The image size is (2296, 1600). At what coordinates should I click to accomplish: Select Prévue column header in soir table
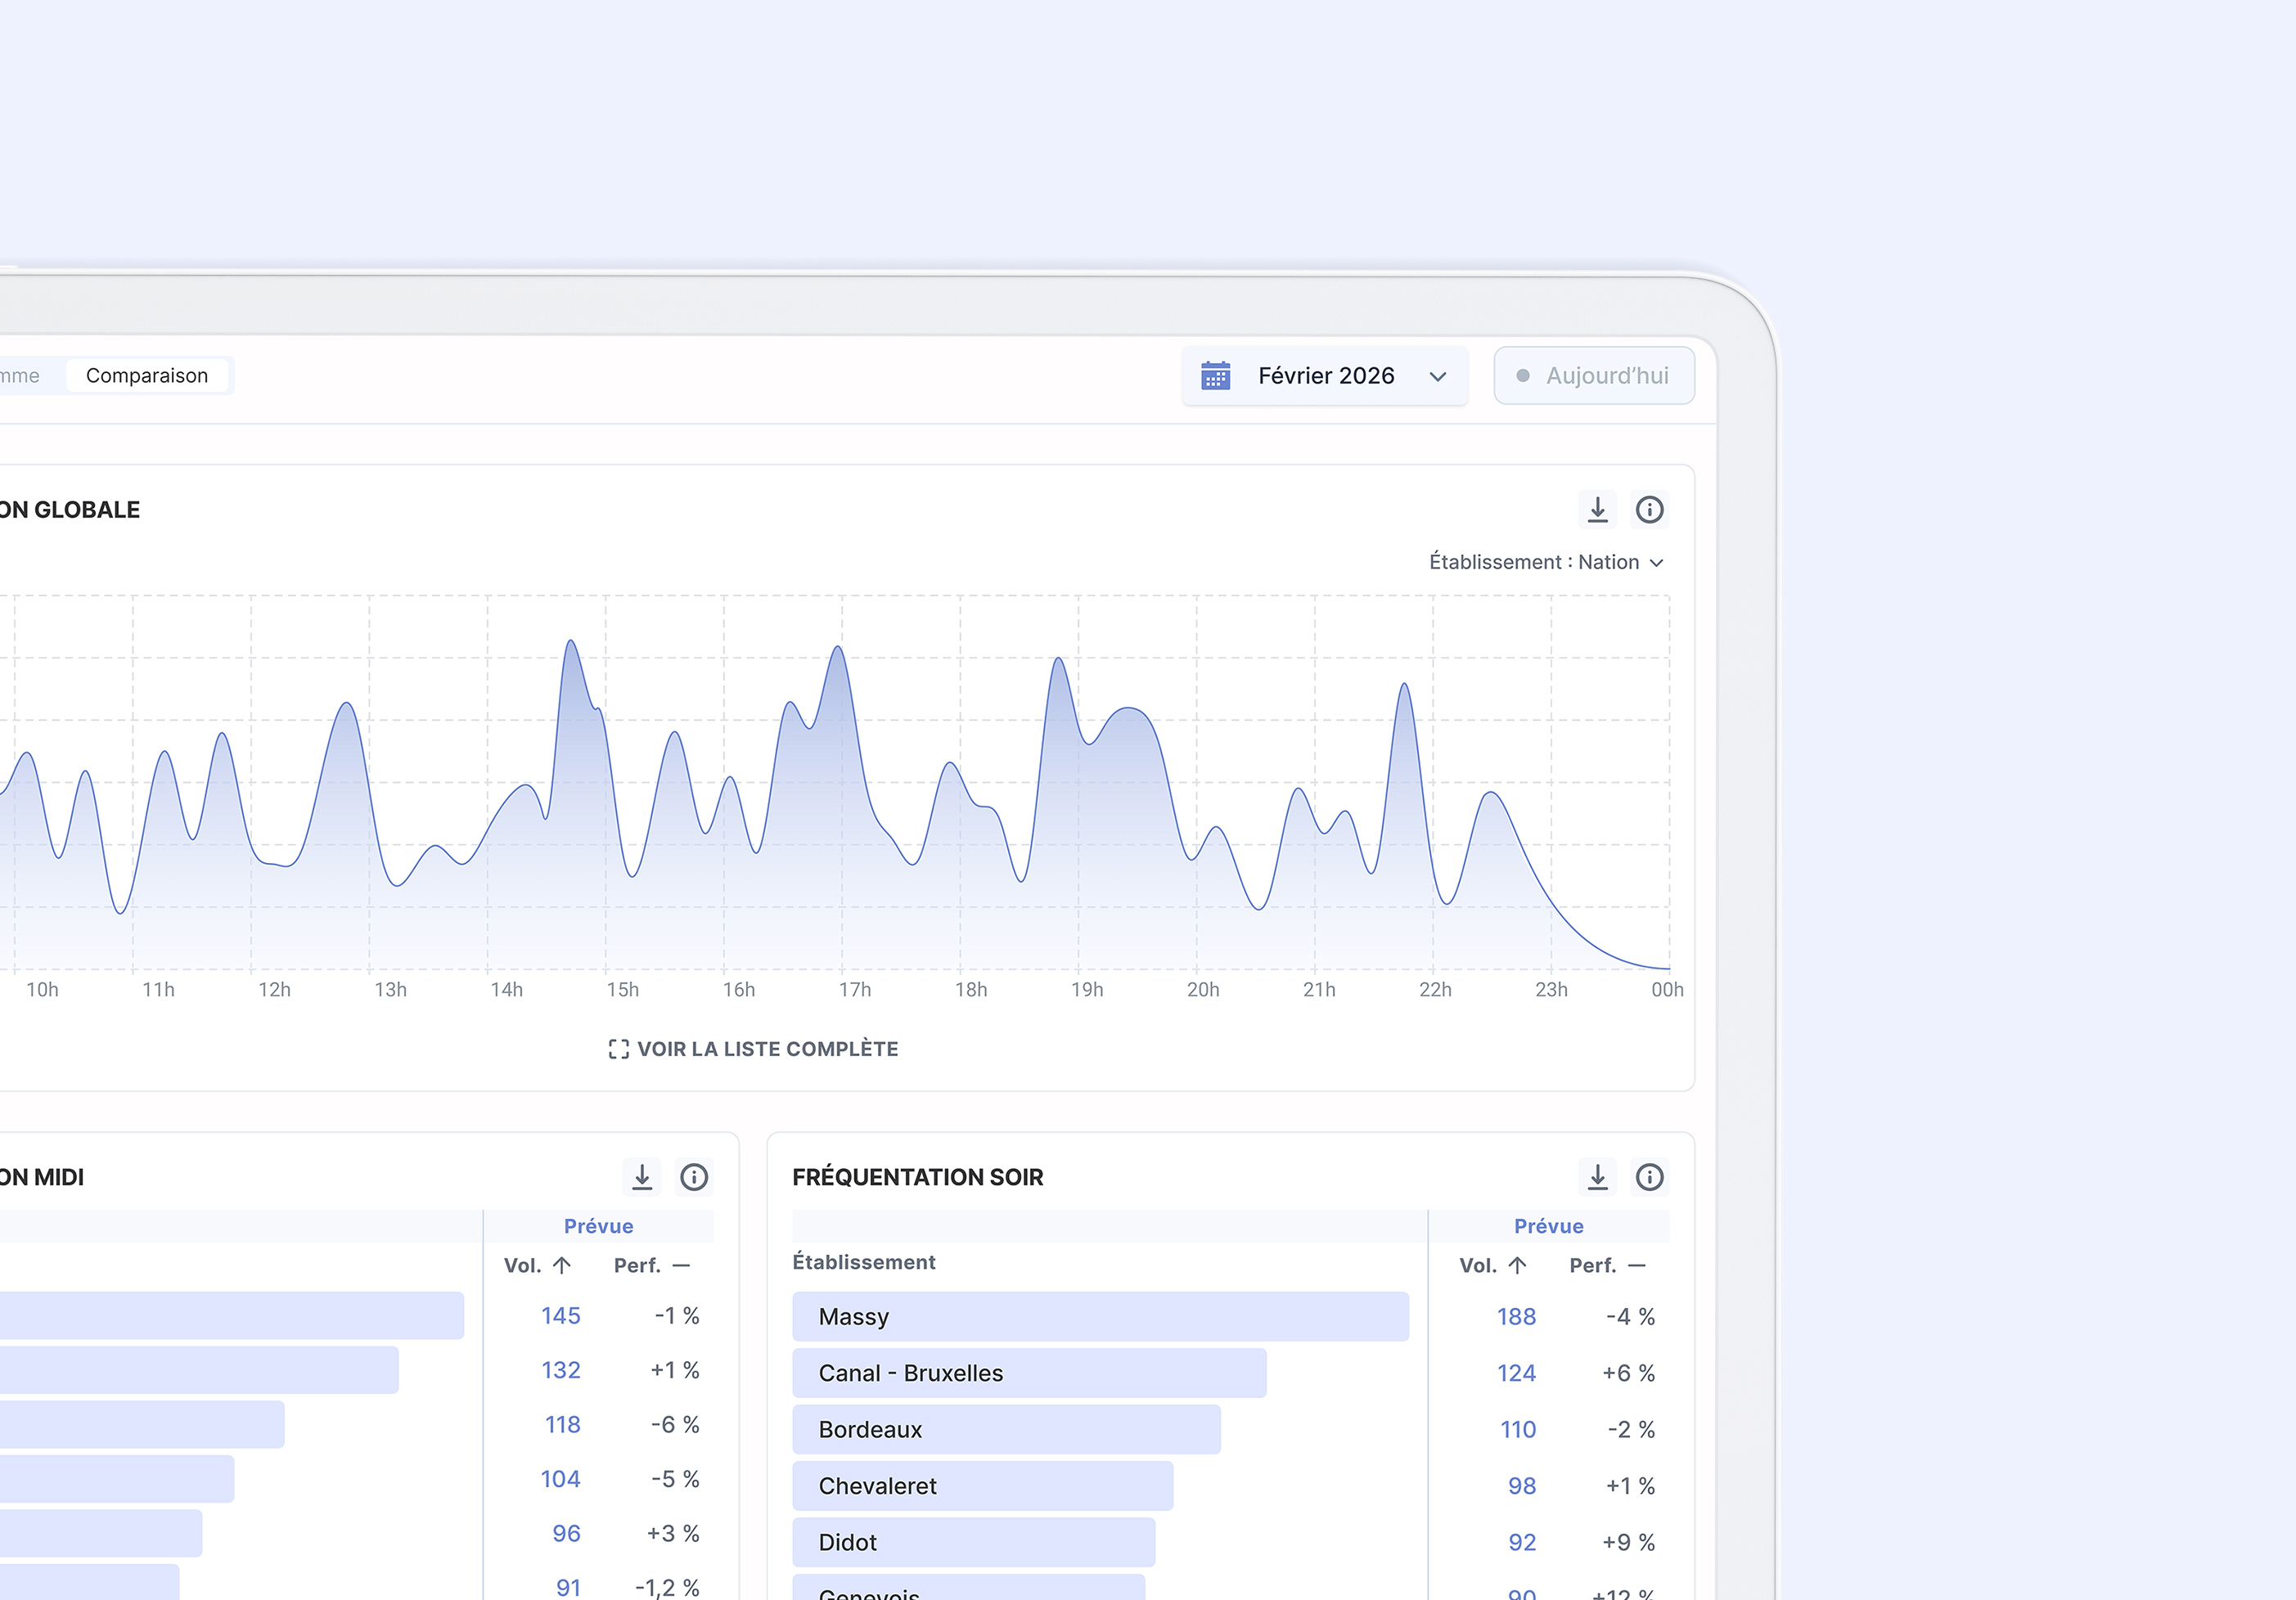coord(1548,1226)
